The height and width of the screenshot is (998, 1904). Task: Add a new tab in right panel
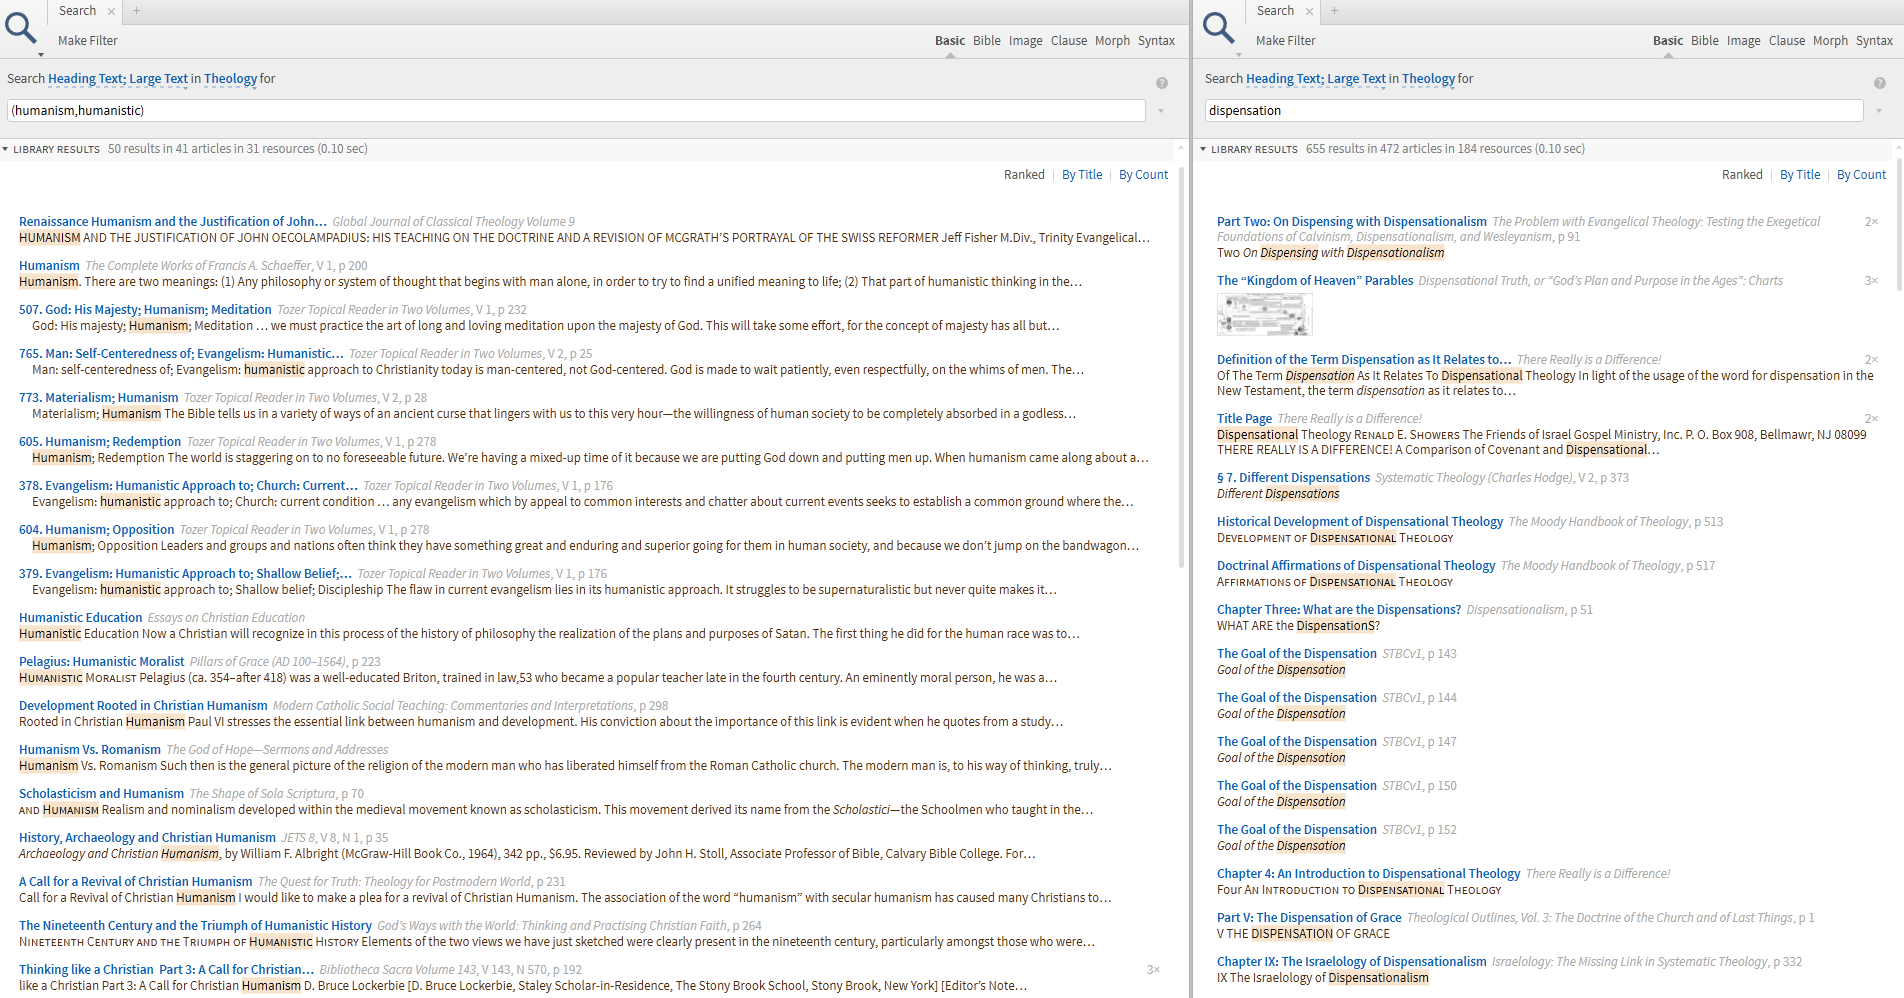1334,11
